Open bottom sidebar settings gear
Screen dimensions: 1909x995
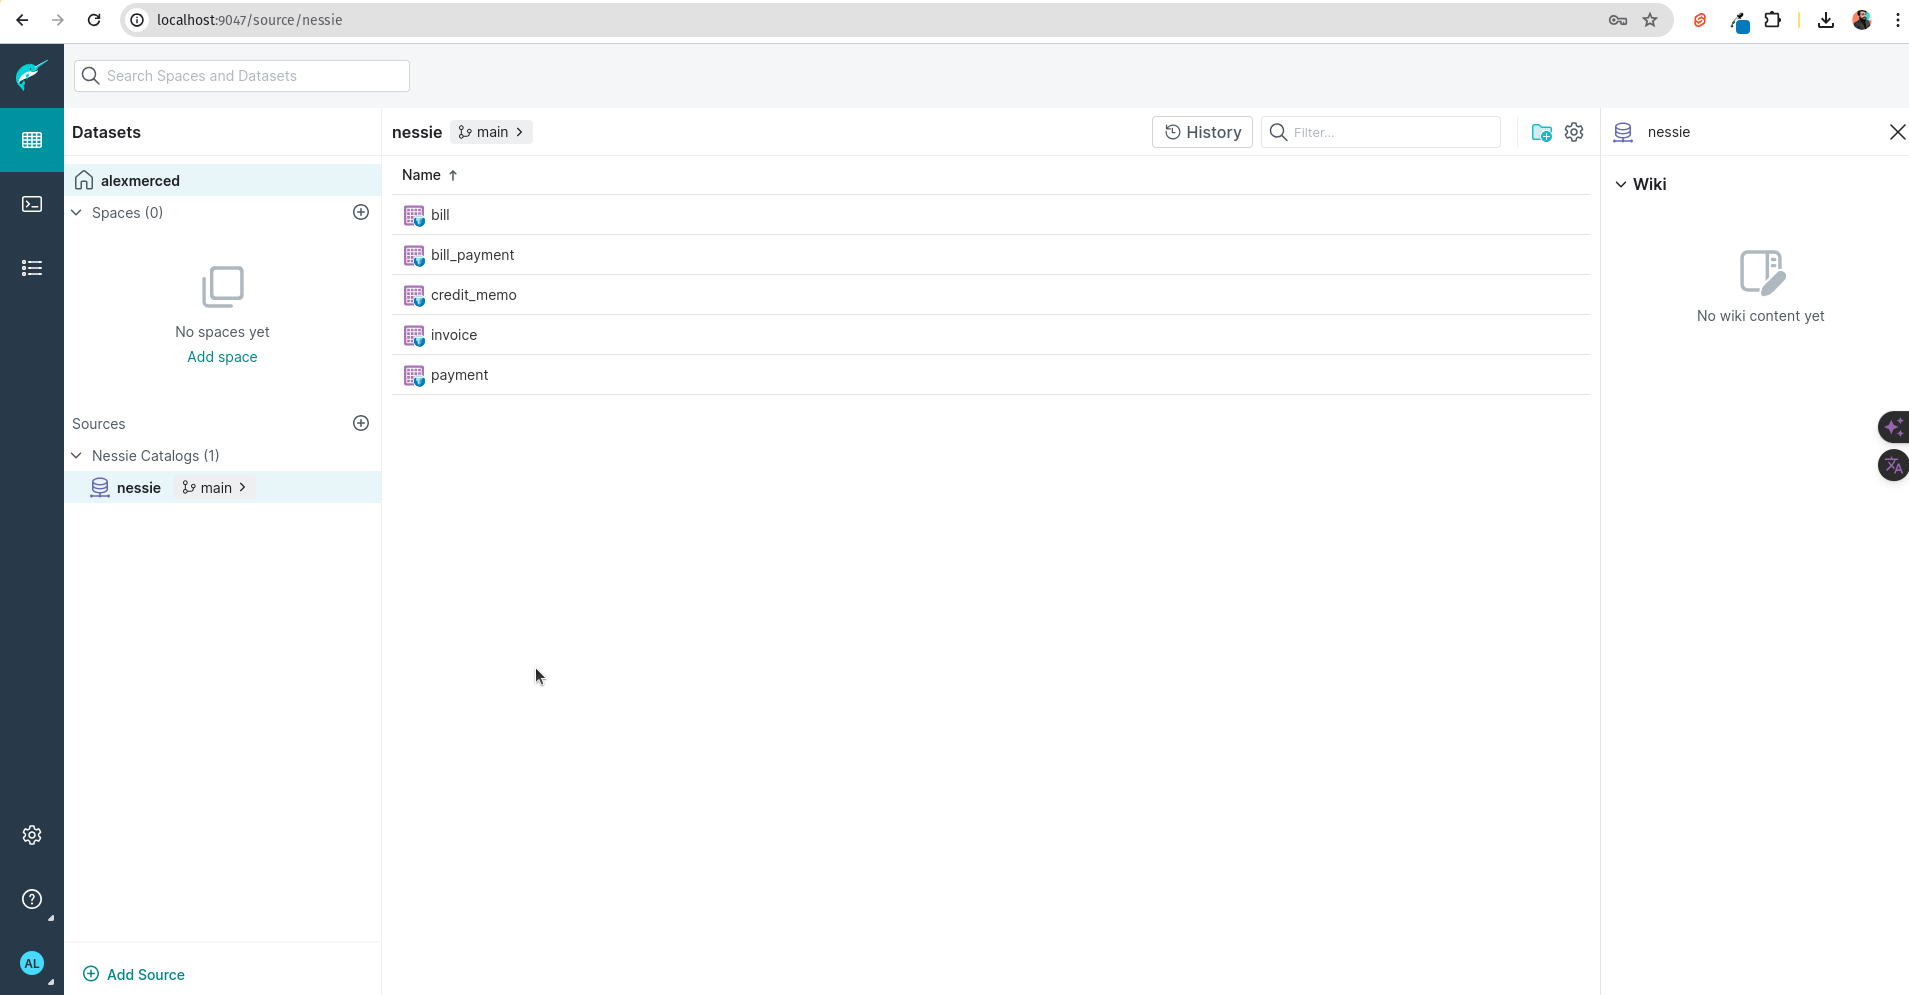point(32,835)
